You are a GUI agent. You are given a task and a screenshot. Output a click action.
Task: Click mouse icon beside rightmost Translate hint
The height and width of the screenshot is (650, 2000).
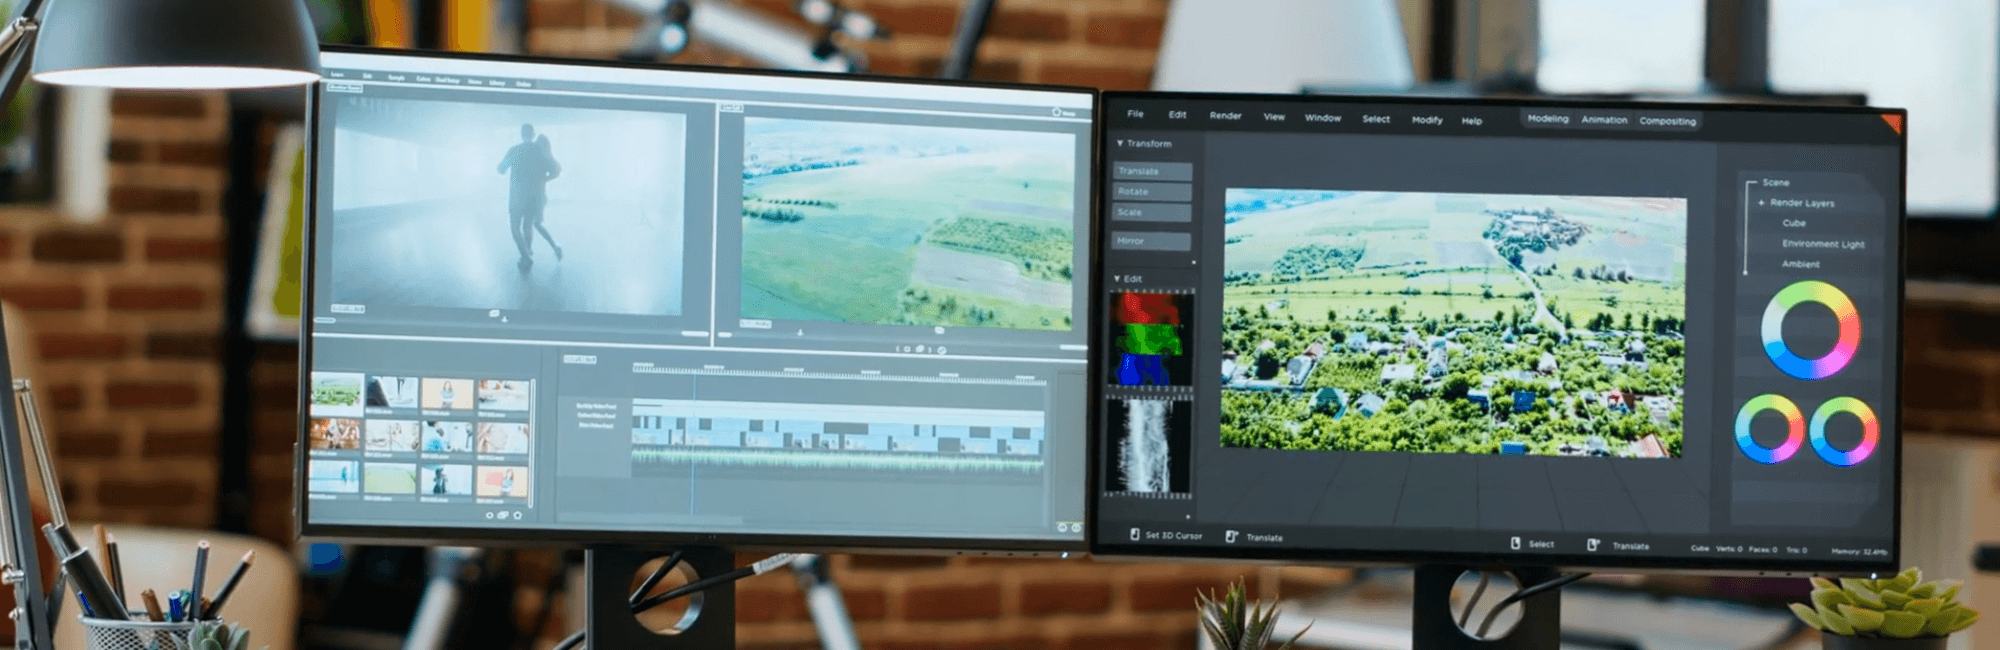pos(1593,544)
